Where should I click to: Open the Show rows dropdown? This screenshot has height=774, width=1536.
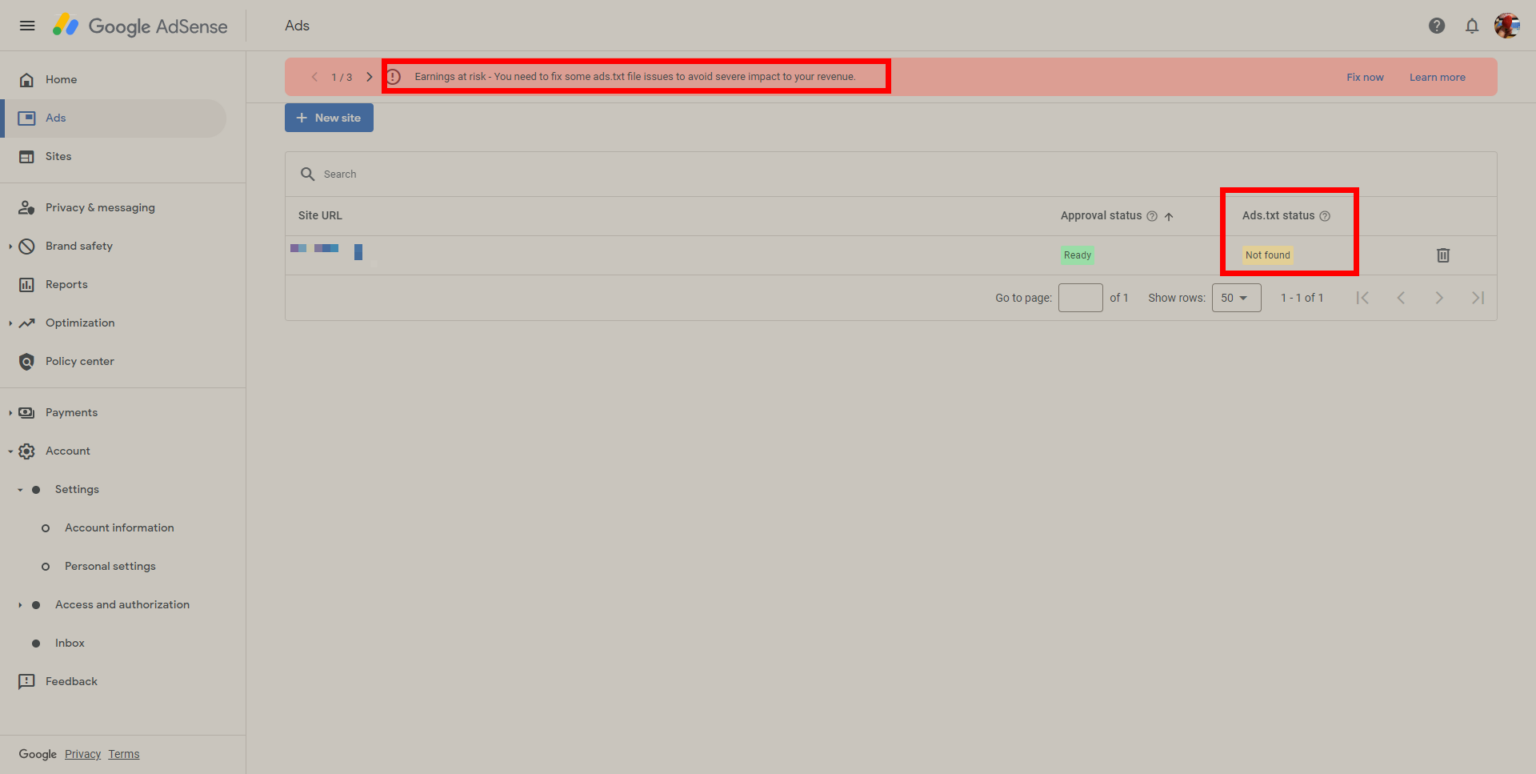tap(1236, 297)
